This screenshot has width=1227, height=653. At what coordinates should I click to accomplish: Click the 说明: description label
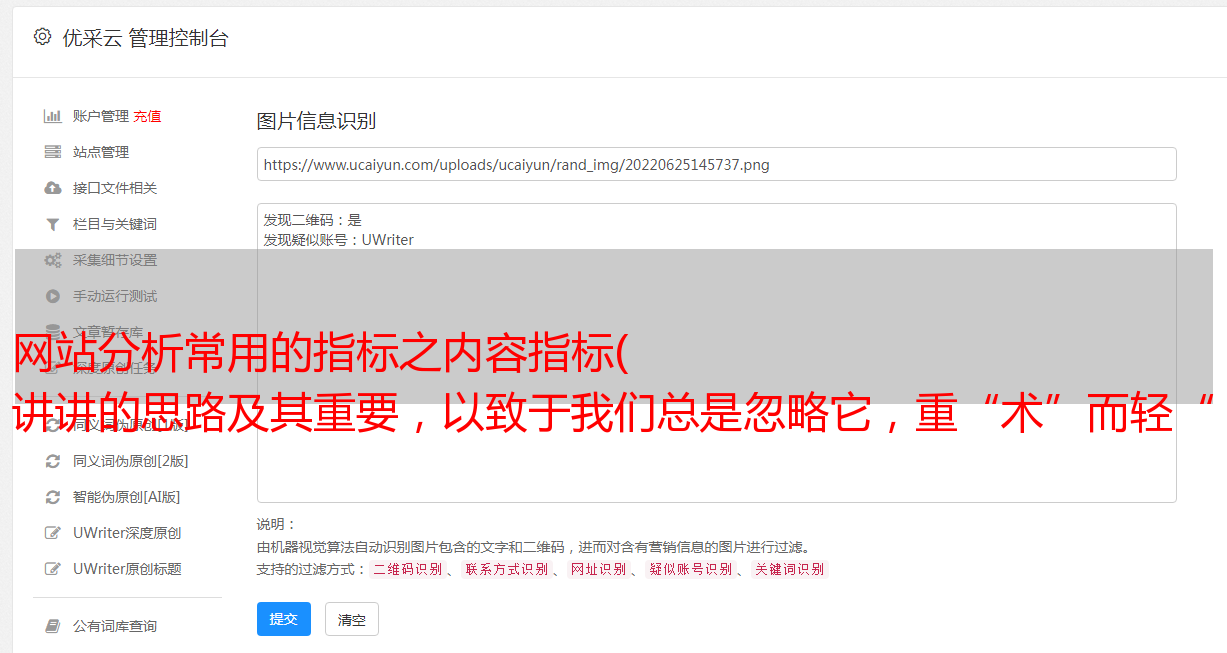click(x=277, y=524)
